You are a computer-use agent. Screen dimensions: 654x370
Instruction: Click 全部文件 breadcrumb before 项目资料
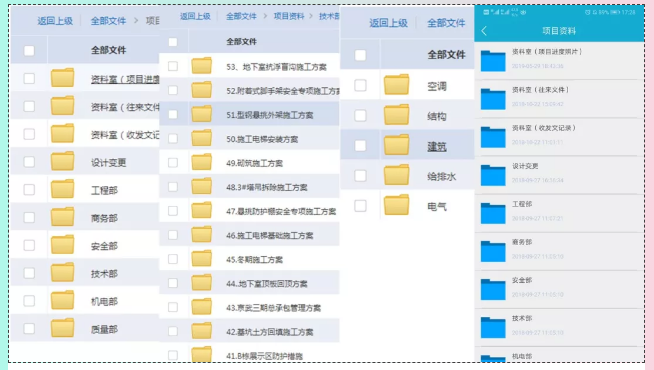241,16
